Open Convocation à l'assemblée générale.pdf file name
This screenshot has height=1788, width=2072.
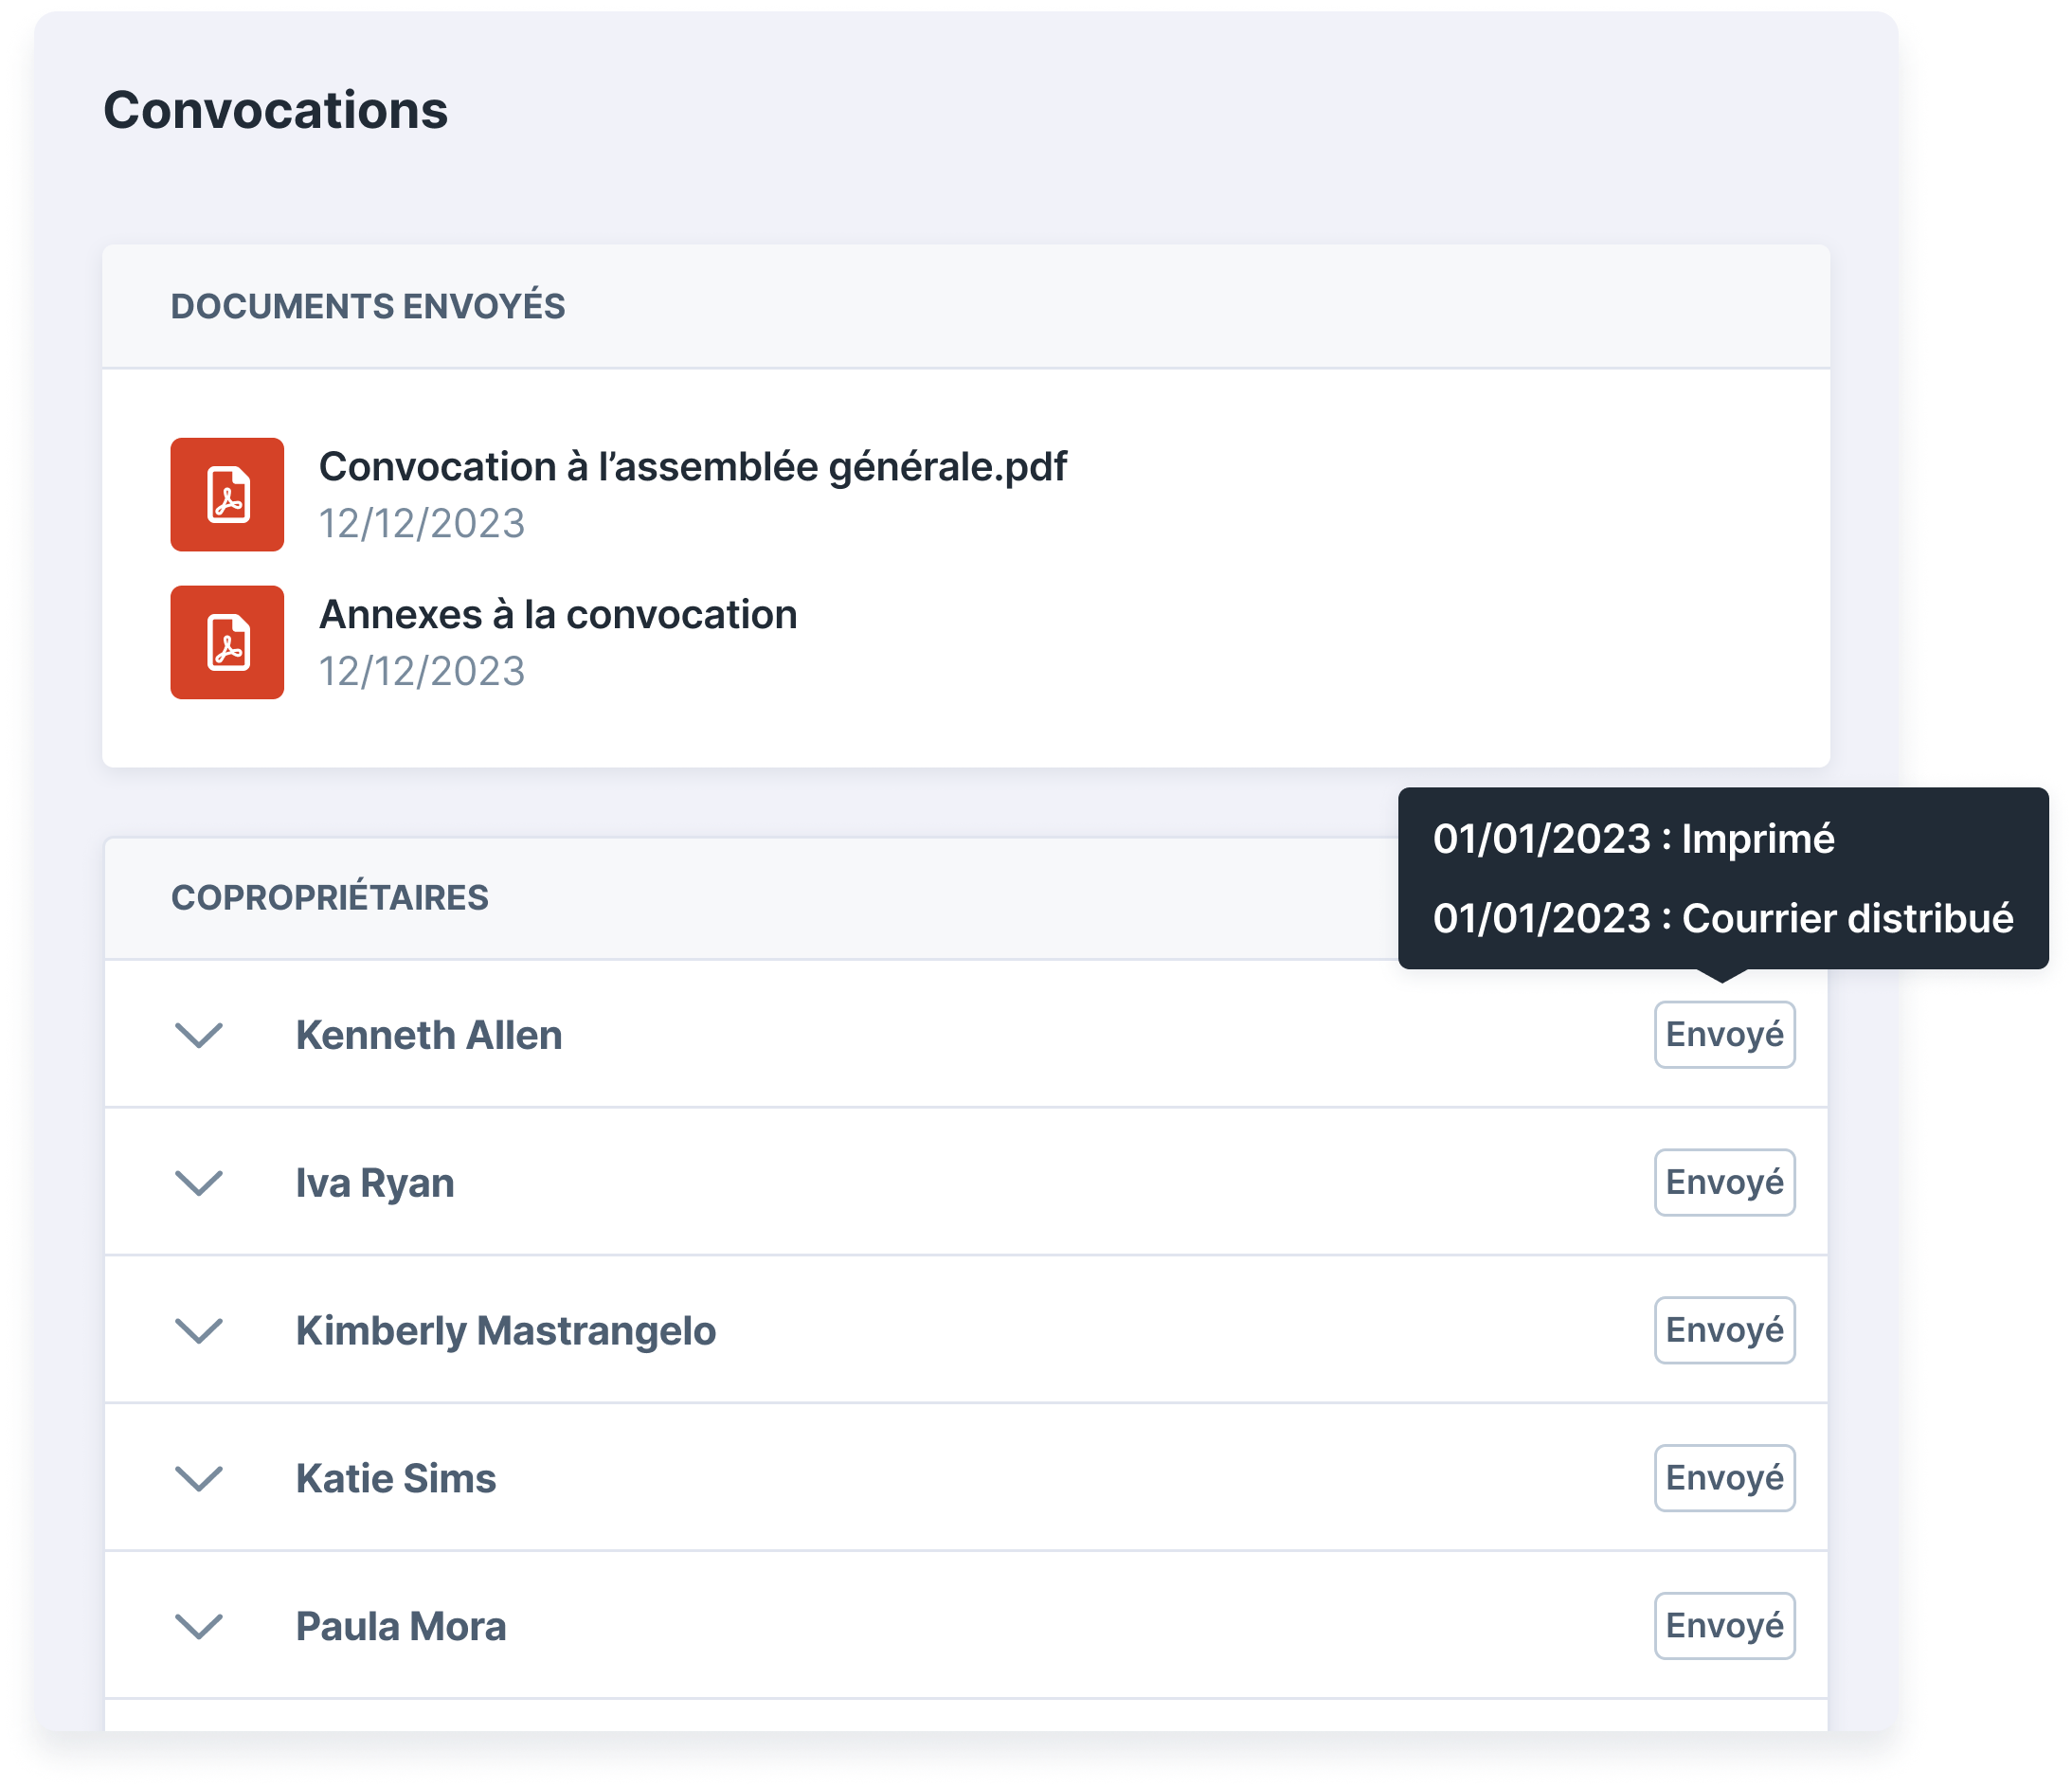tap(693, 467)
